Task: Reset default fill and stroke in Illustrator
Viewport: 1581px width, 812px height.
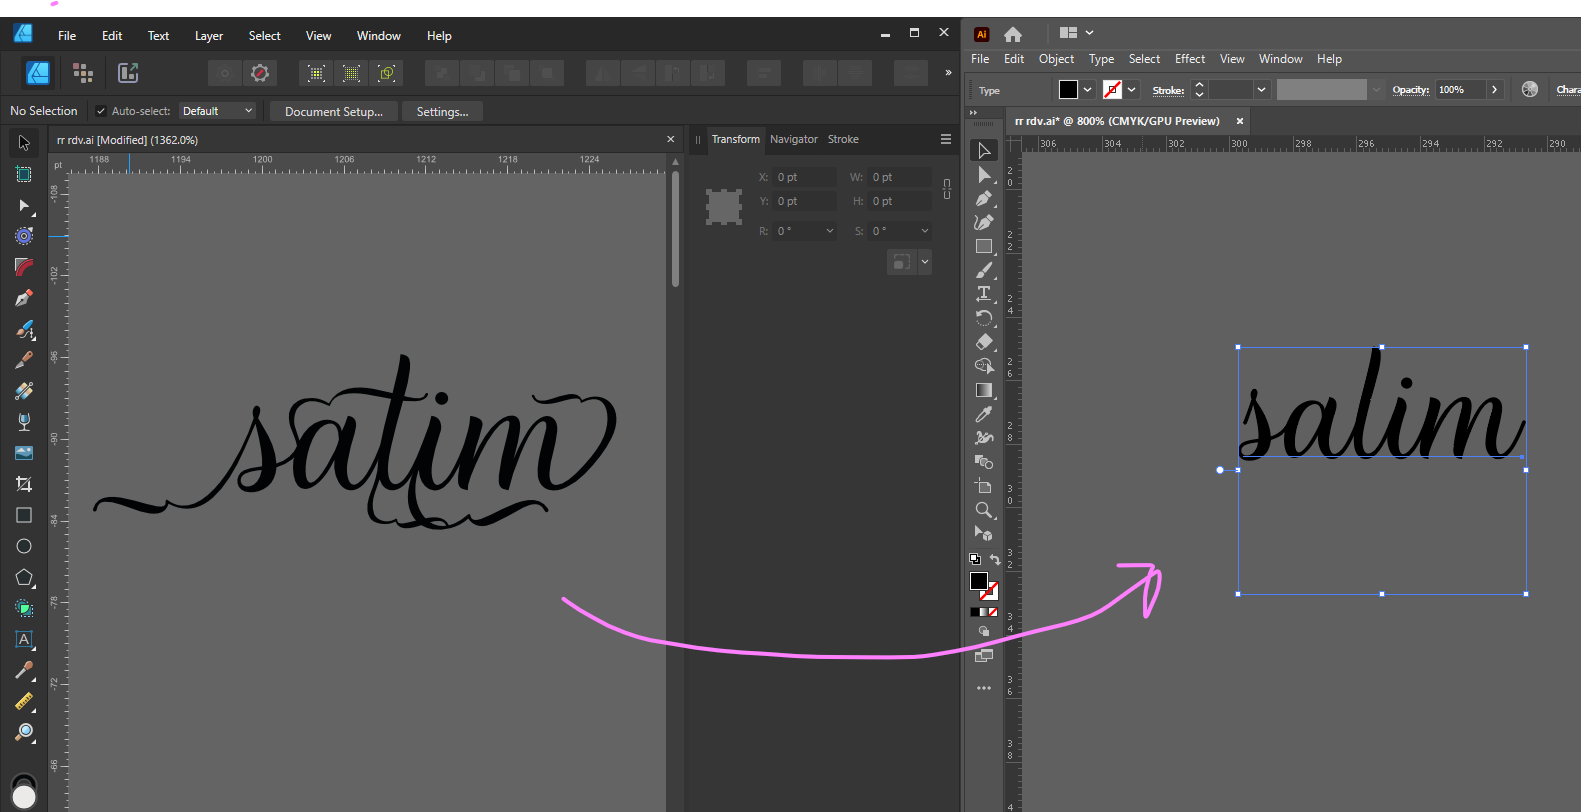Action: (975, 559)
